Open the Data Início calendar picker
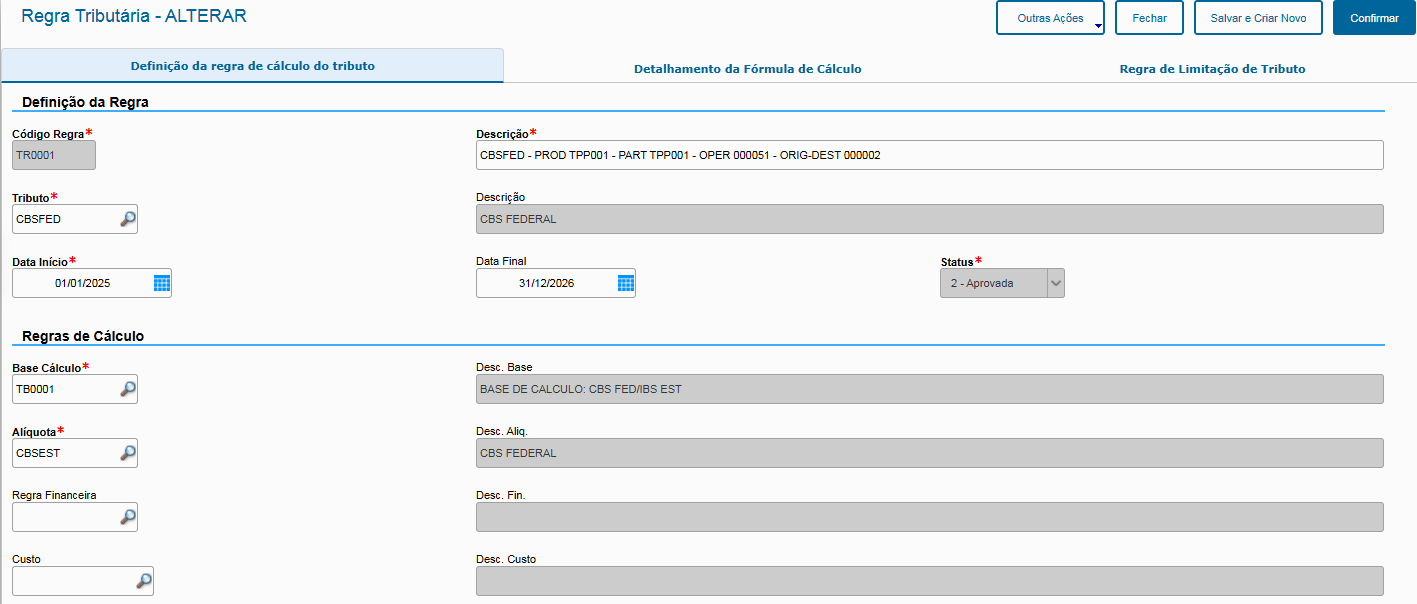 pyautogui.click(x=160, y=282)
